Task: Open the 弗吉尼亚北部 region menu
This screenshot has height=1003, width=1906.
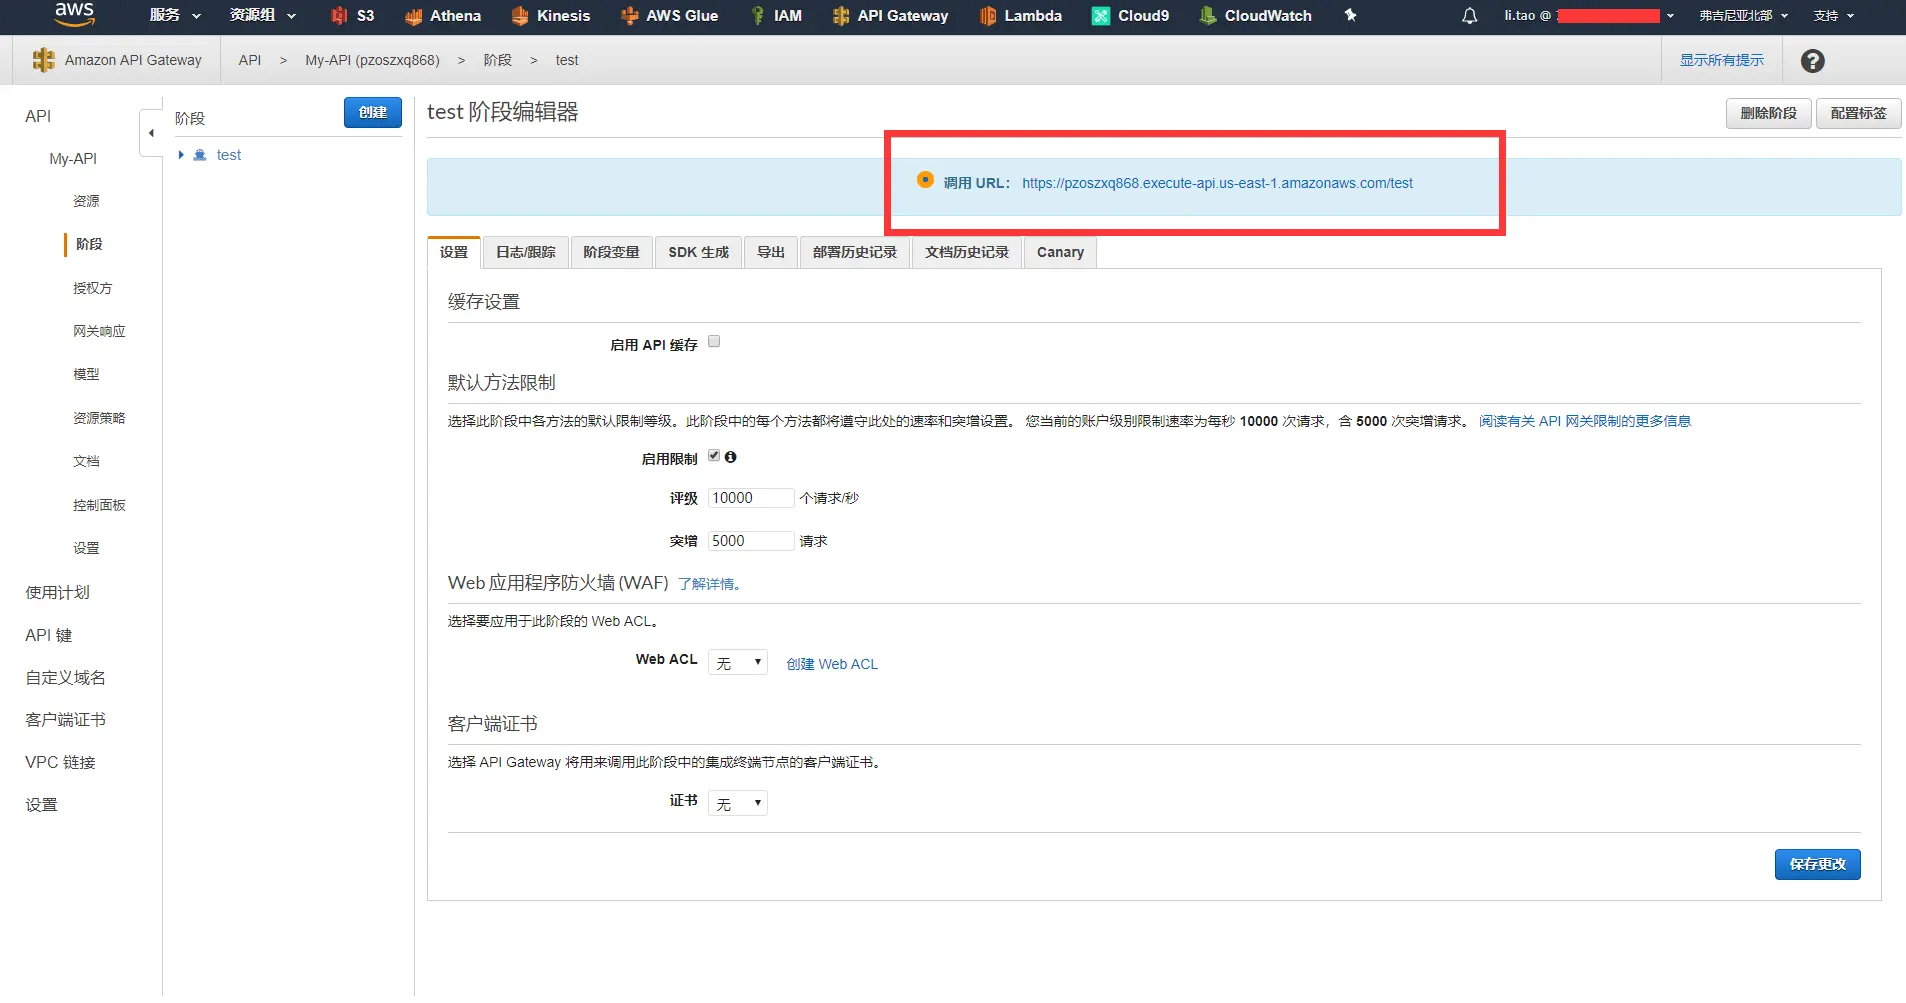Action: pyautogui.click(x=1743, y=16)
